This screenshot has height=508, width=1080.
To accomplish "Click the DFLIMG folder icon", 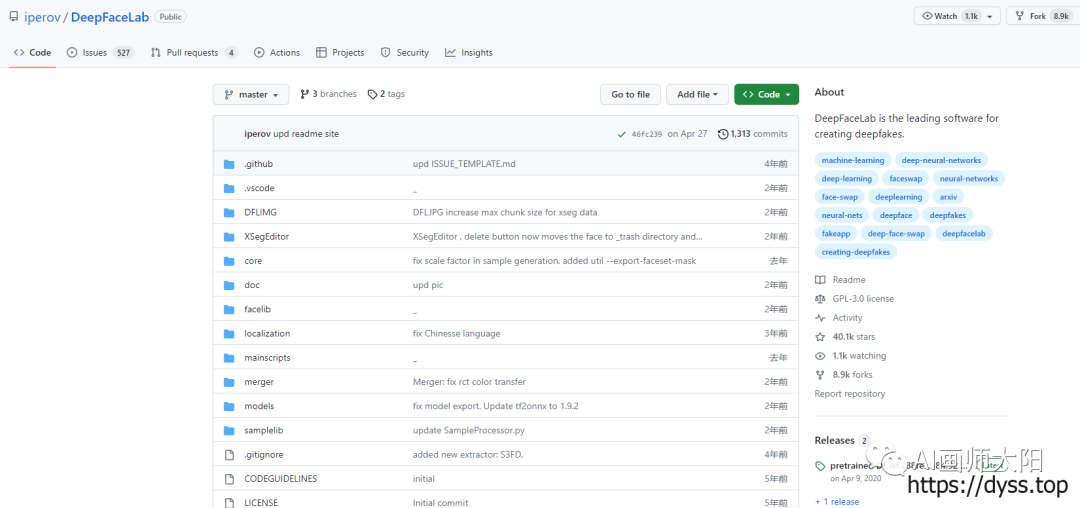I will click(x=229, y=212).
